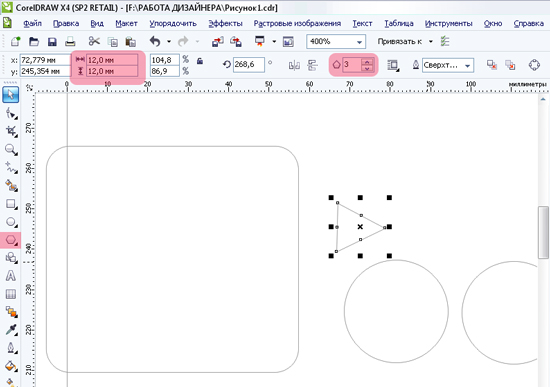Click the rotation angle field 268,6
Screen dimensions: 550x387
[x=249, y=65]
